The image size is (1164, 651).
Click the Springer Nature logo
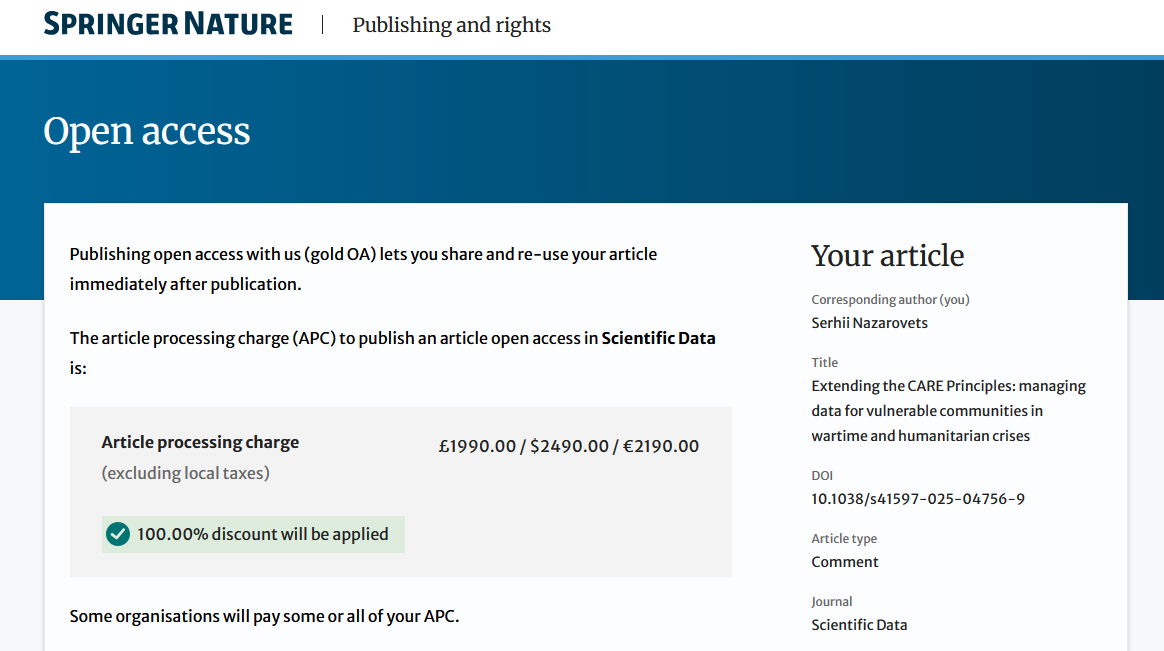click(x=168, y=24)
